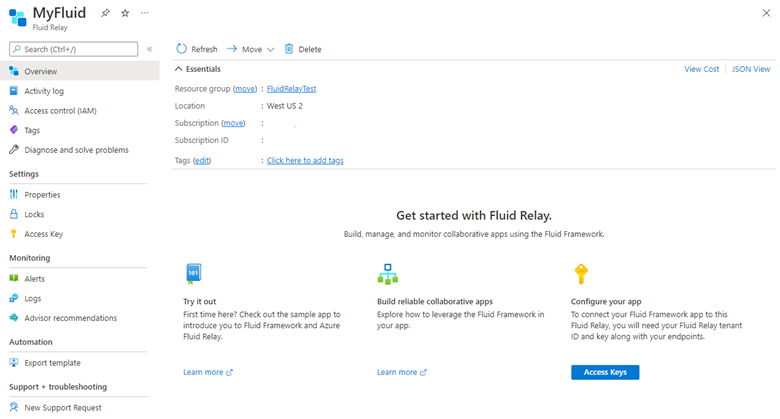Screen dimensions: 780x419
Task: Click the Delete toolbar label
Action: point(310,49)
